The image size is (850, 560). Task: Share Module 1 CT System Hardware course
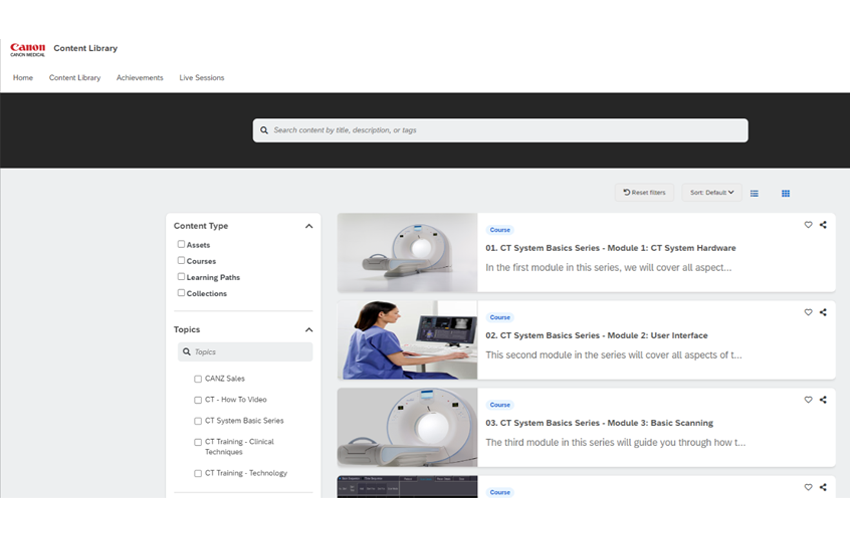(x=823, y=224)
